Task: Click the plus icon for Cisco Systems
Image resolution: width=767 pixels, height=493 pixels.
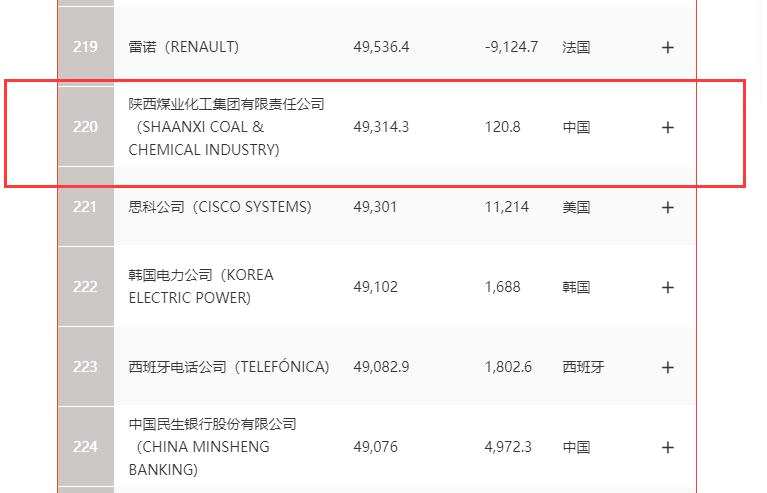Action: [668, 207]
